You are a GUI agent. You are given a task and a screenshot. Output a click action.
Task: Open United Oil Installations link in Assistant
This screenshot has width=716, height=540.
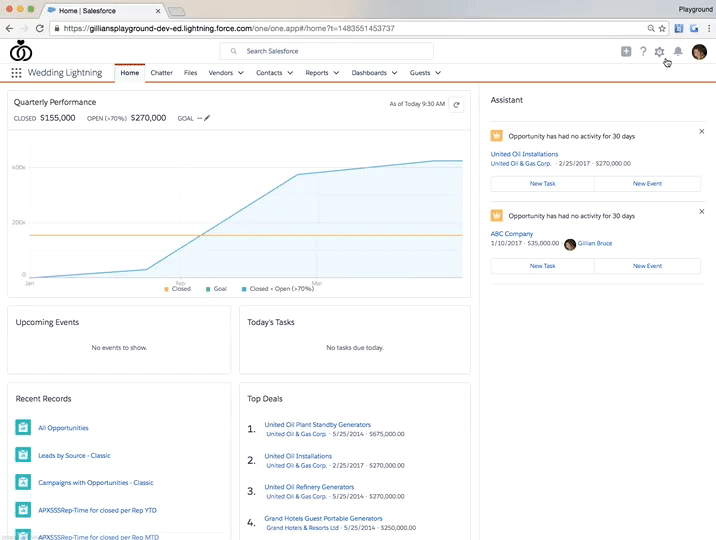(x=524, y=154)
